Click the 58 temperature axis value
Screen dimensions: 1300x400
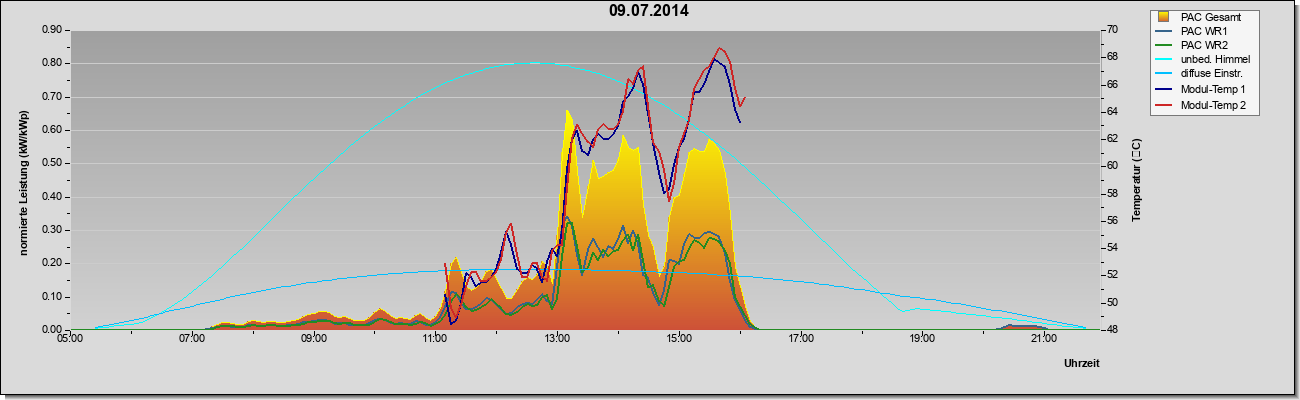click(x=1111, y=193)
